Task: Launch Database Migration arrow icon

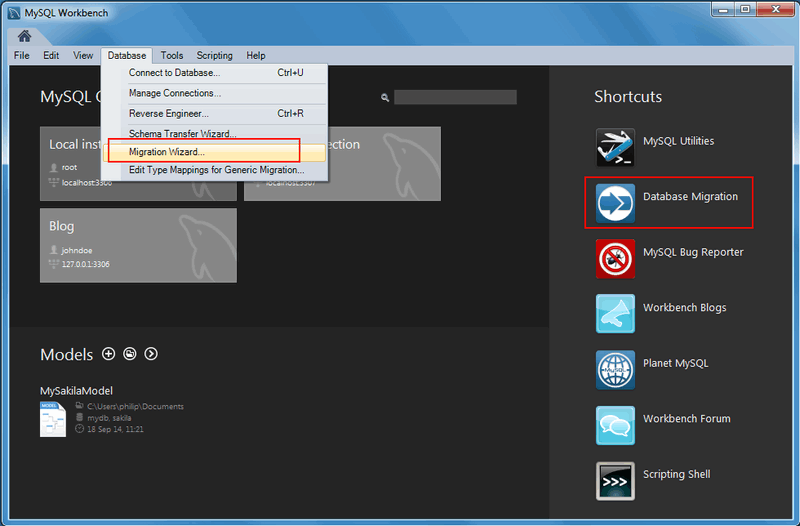Action: click(615, 203)
